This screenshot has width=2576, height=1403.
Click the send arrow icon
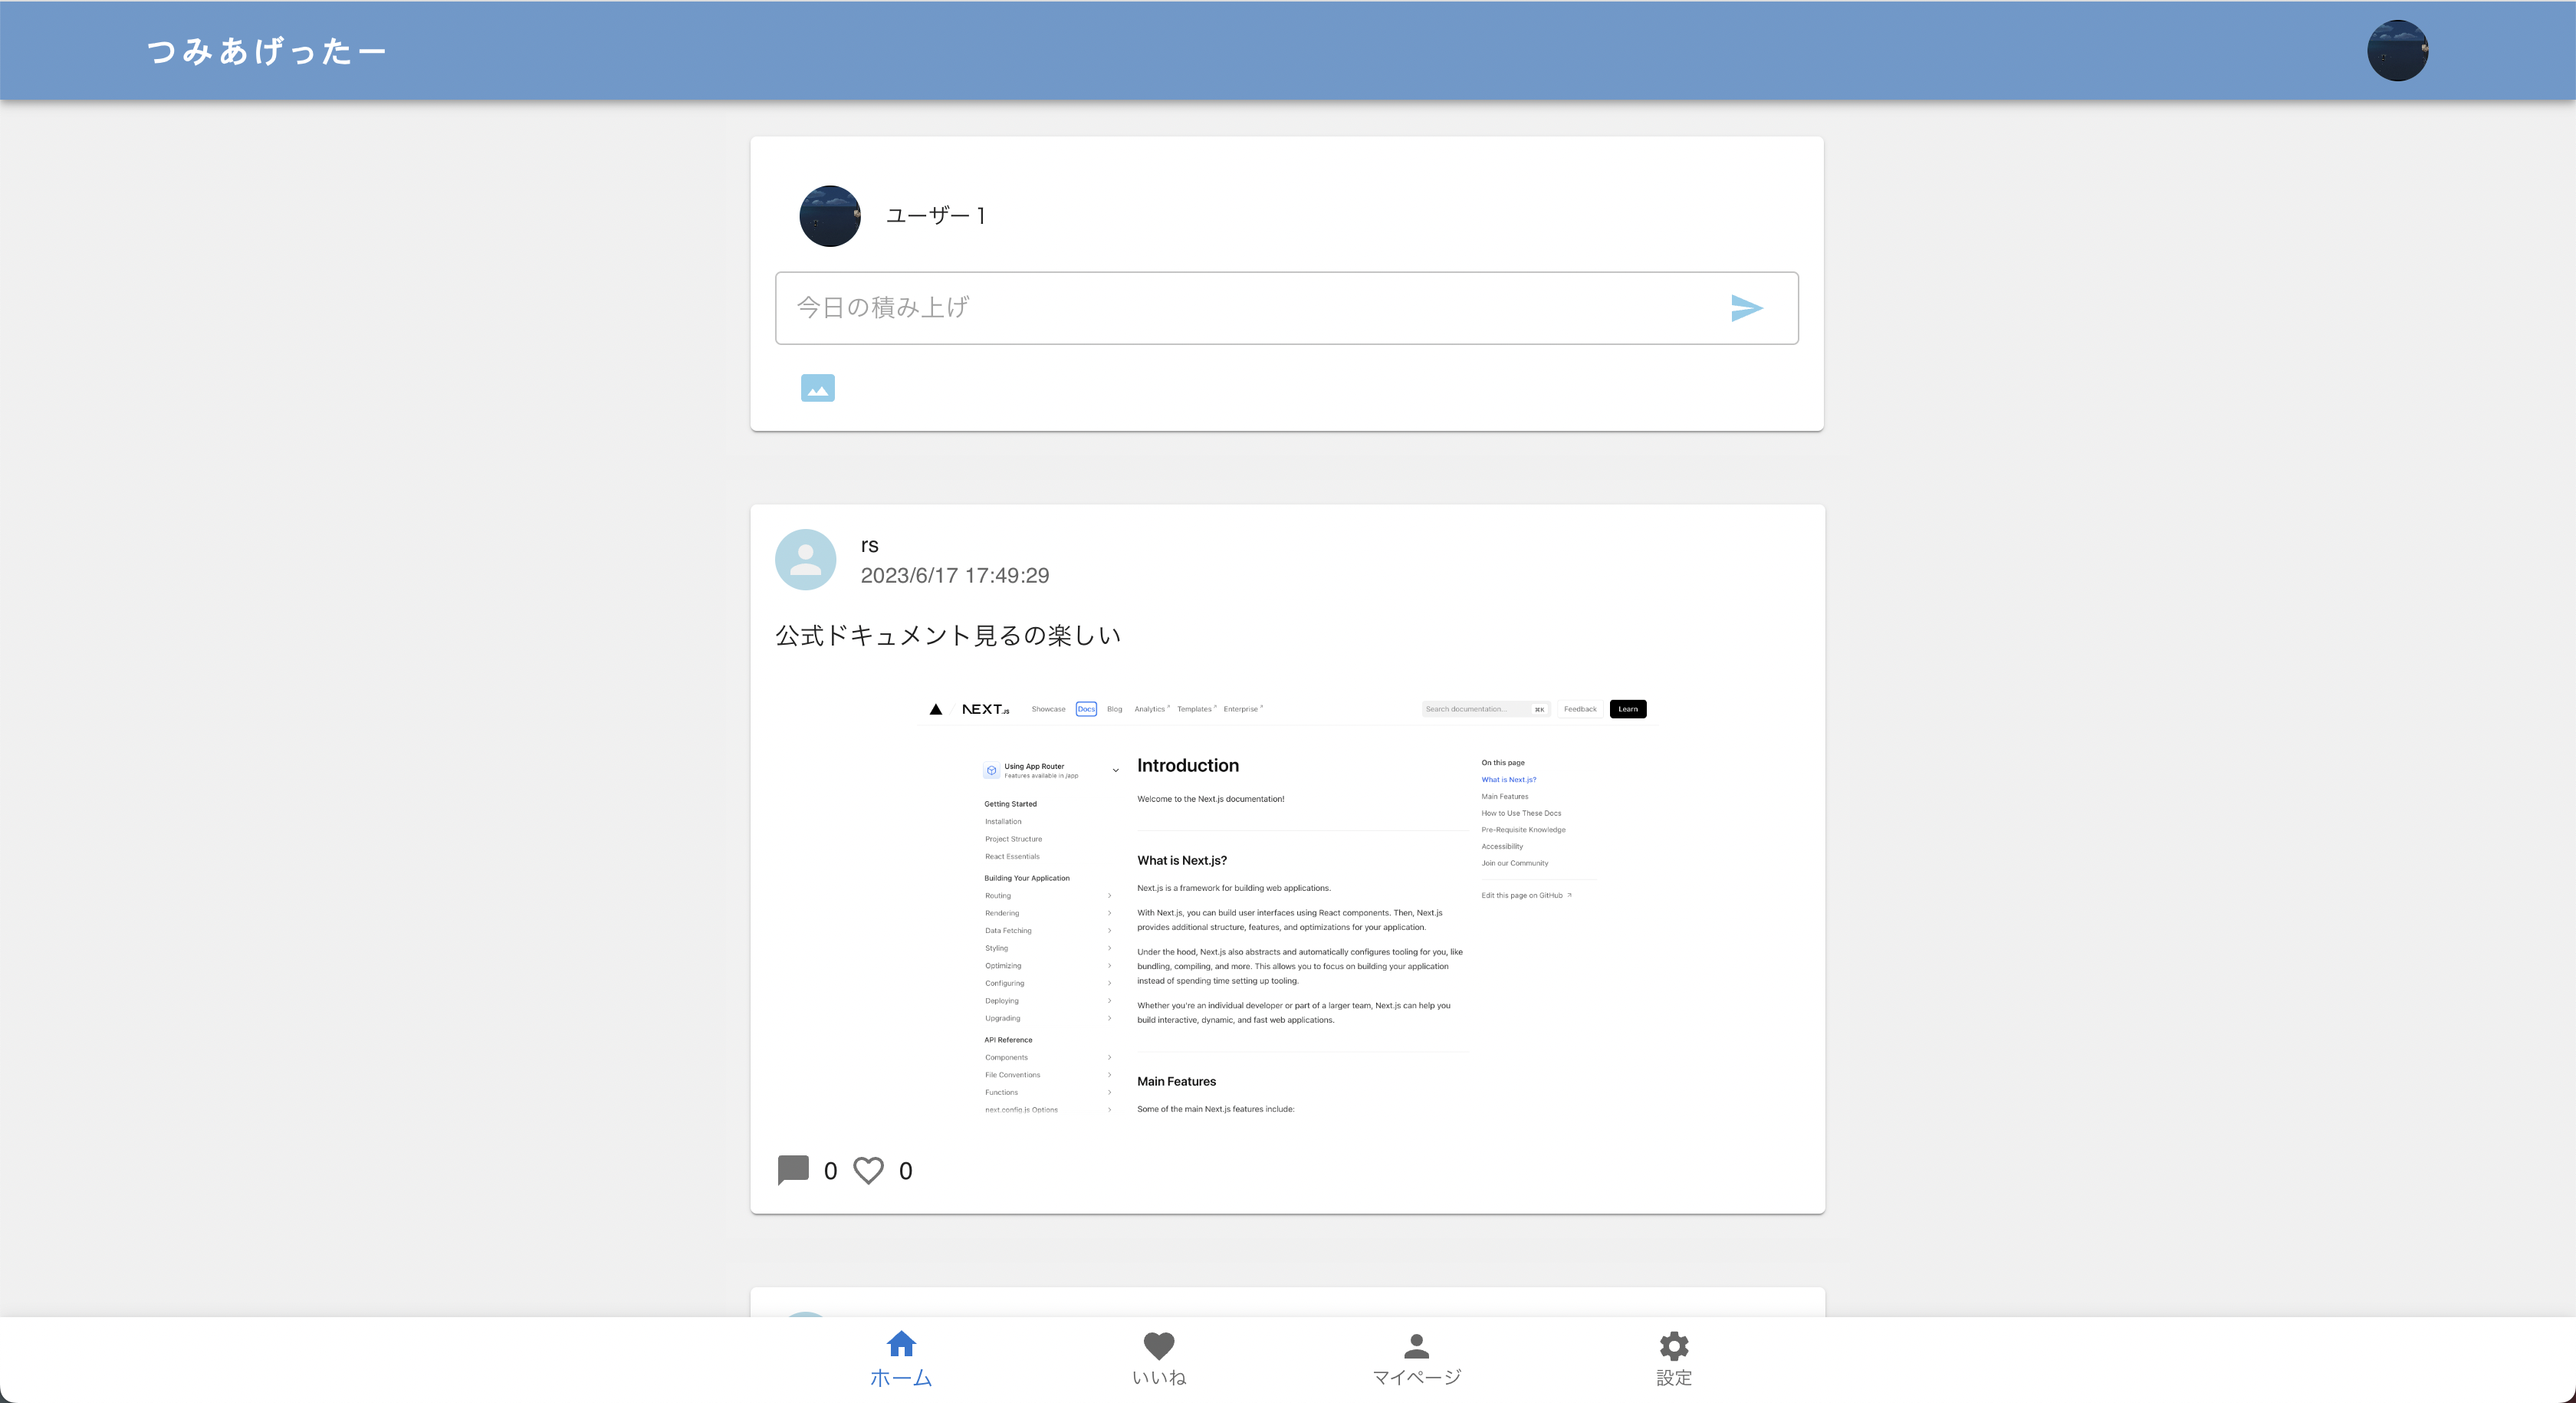click(x=1746, y=308)
